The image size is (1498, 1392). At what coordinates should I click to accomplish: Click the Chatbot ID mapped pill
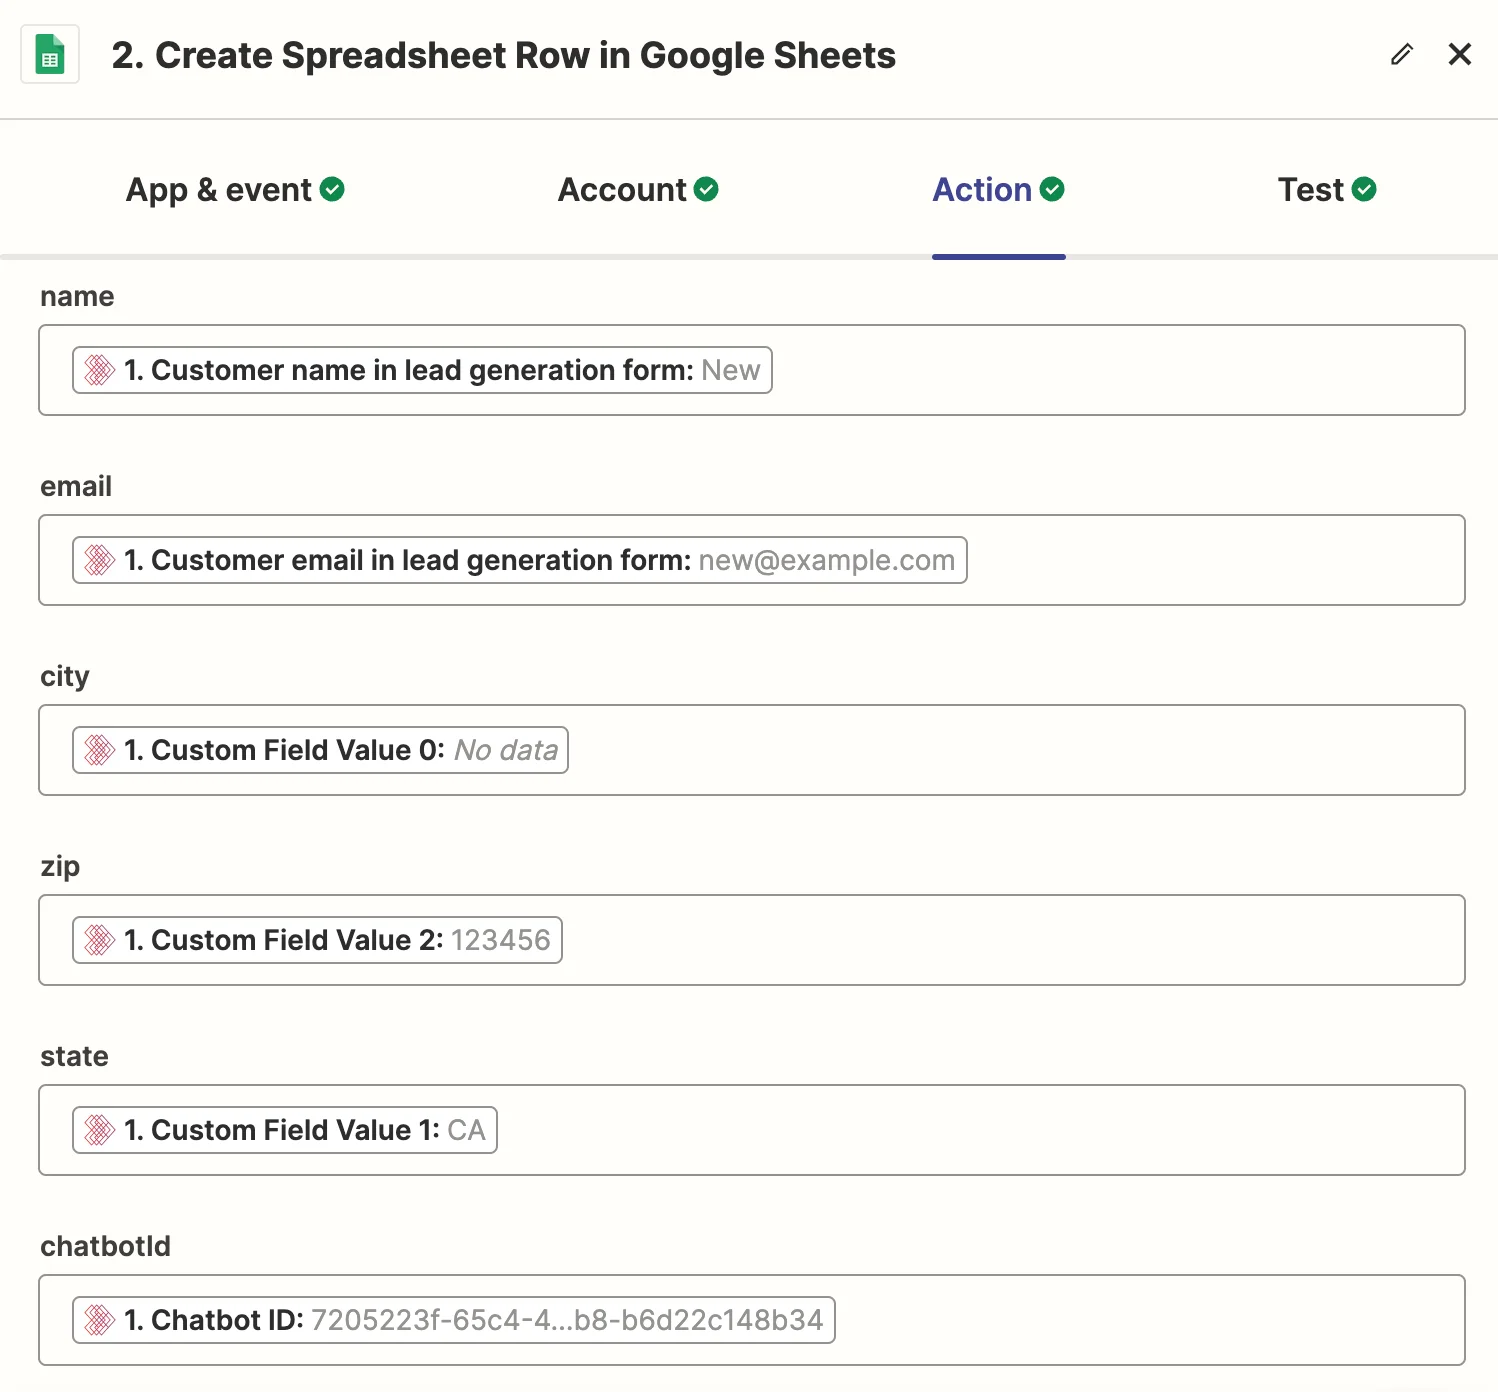453,1320
